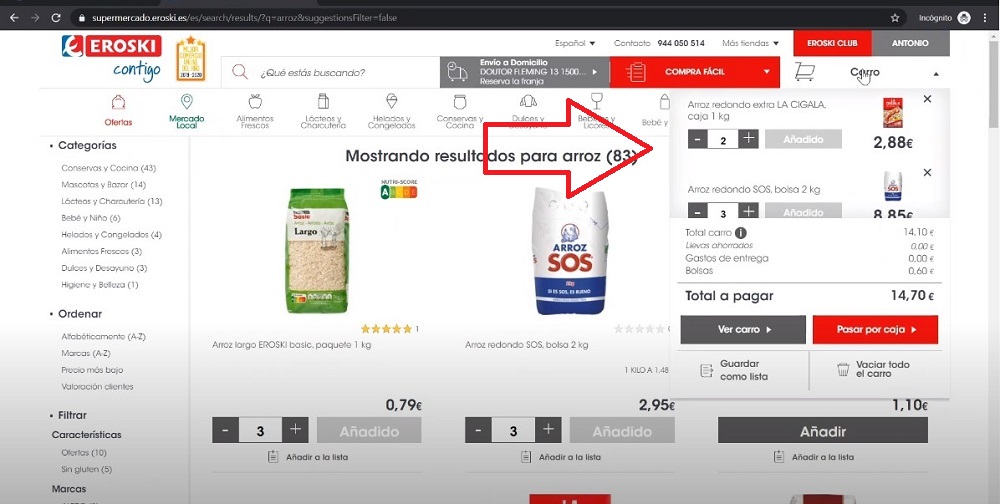Screen dimensions: 1000x504
Task: Click the ¿Qué estás buscando? search field
Action: (x=330, y=72)
